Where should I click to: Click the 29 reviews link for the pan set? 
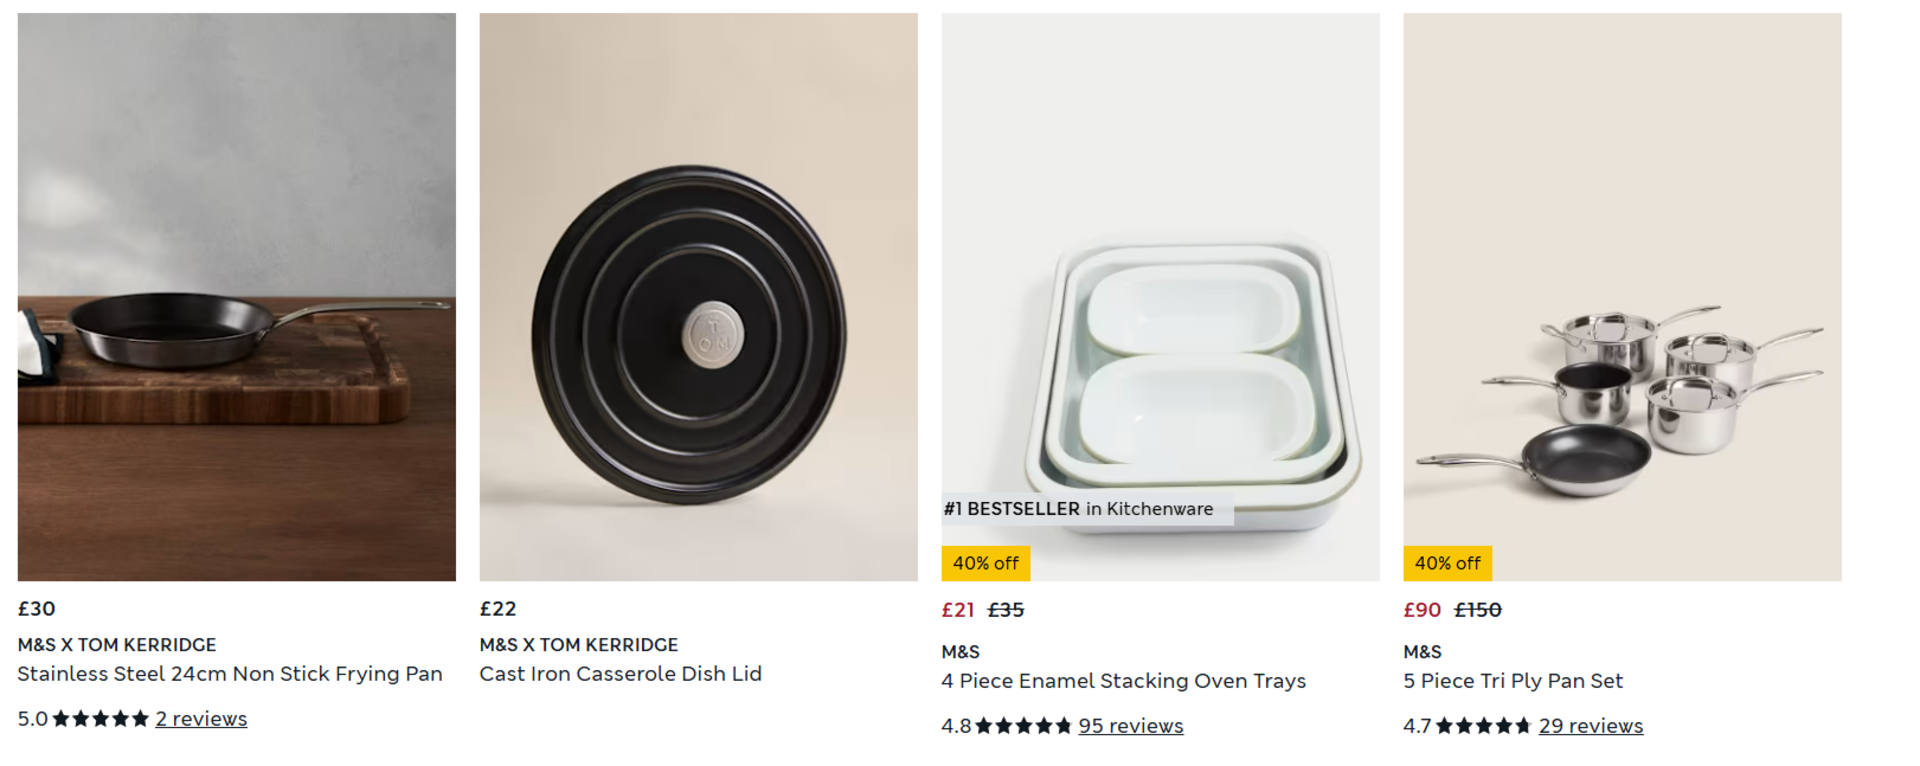click(x=1590, y=725)
